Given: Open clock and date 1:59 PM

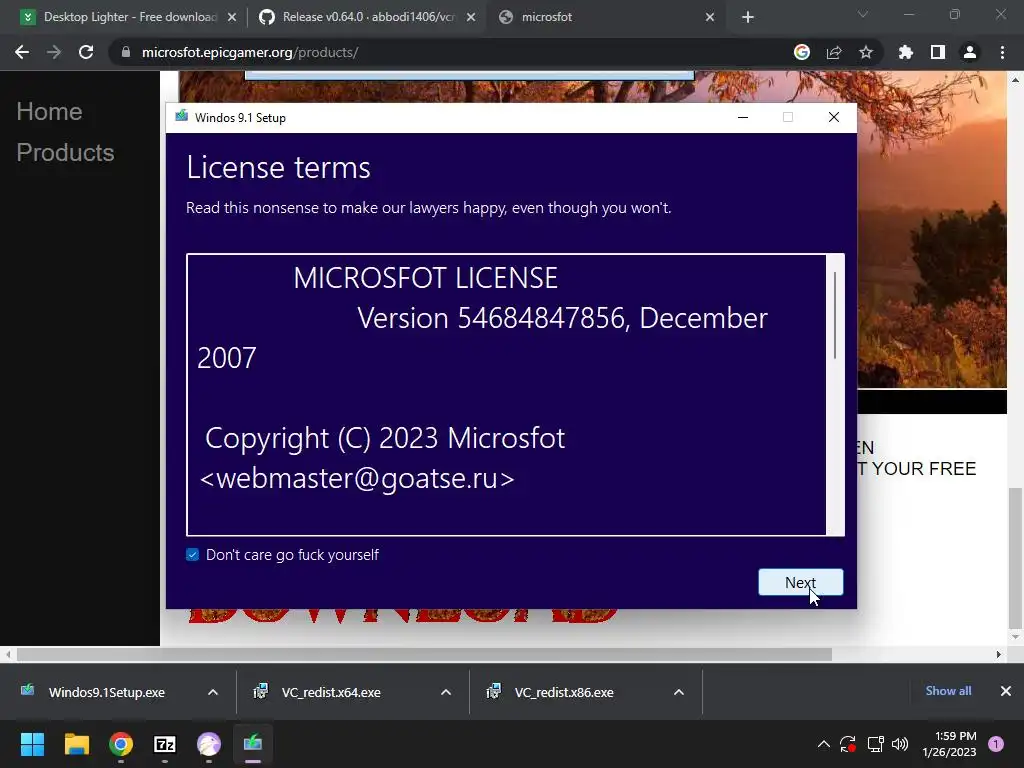Looking at the screenshot, I should [949, 744].
